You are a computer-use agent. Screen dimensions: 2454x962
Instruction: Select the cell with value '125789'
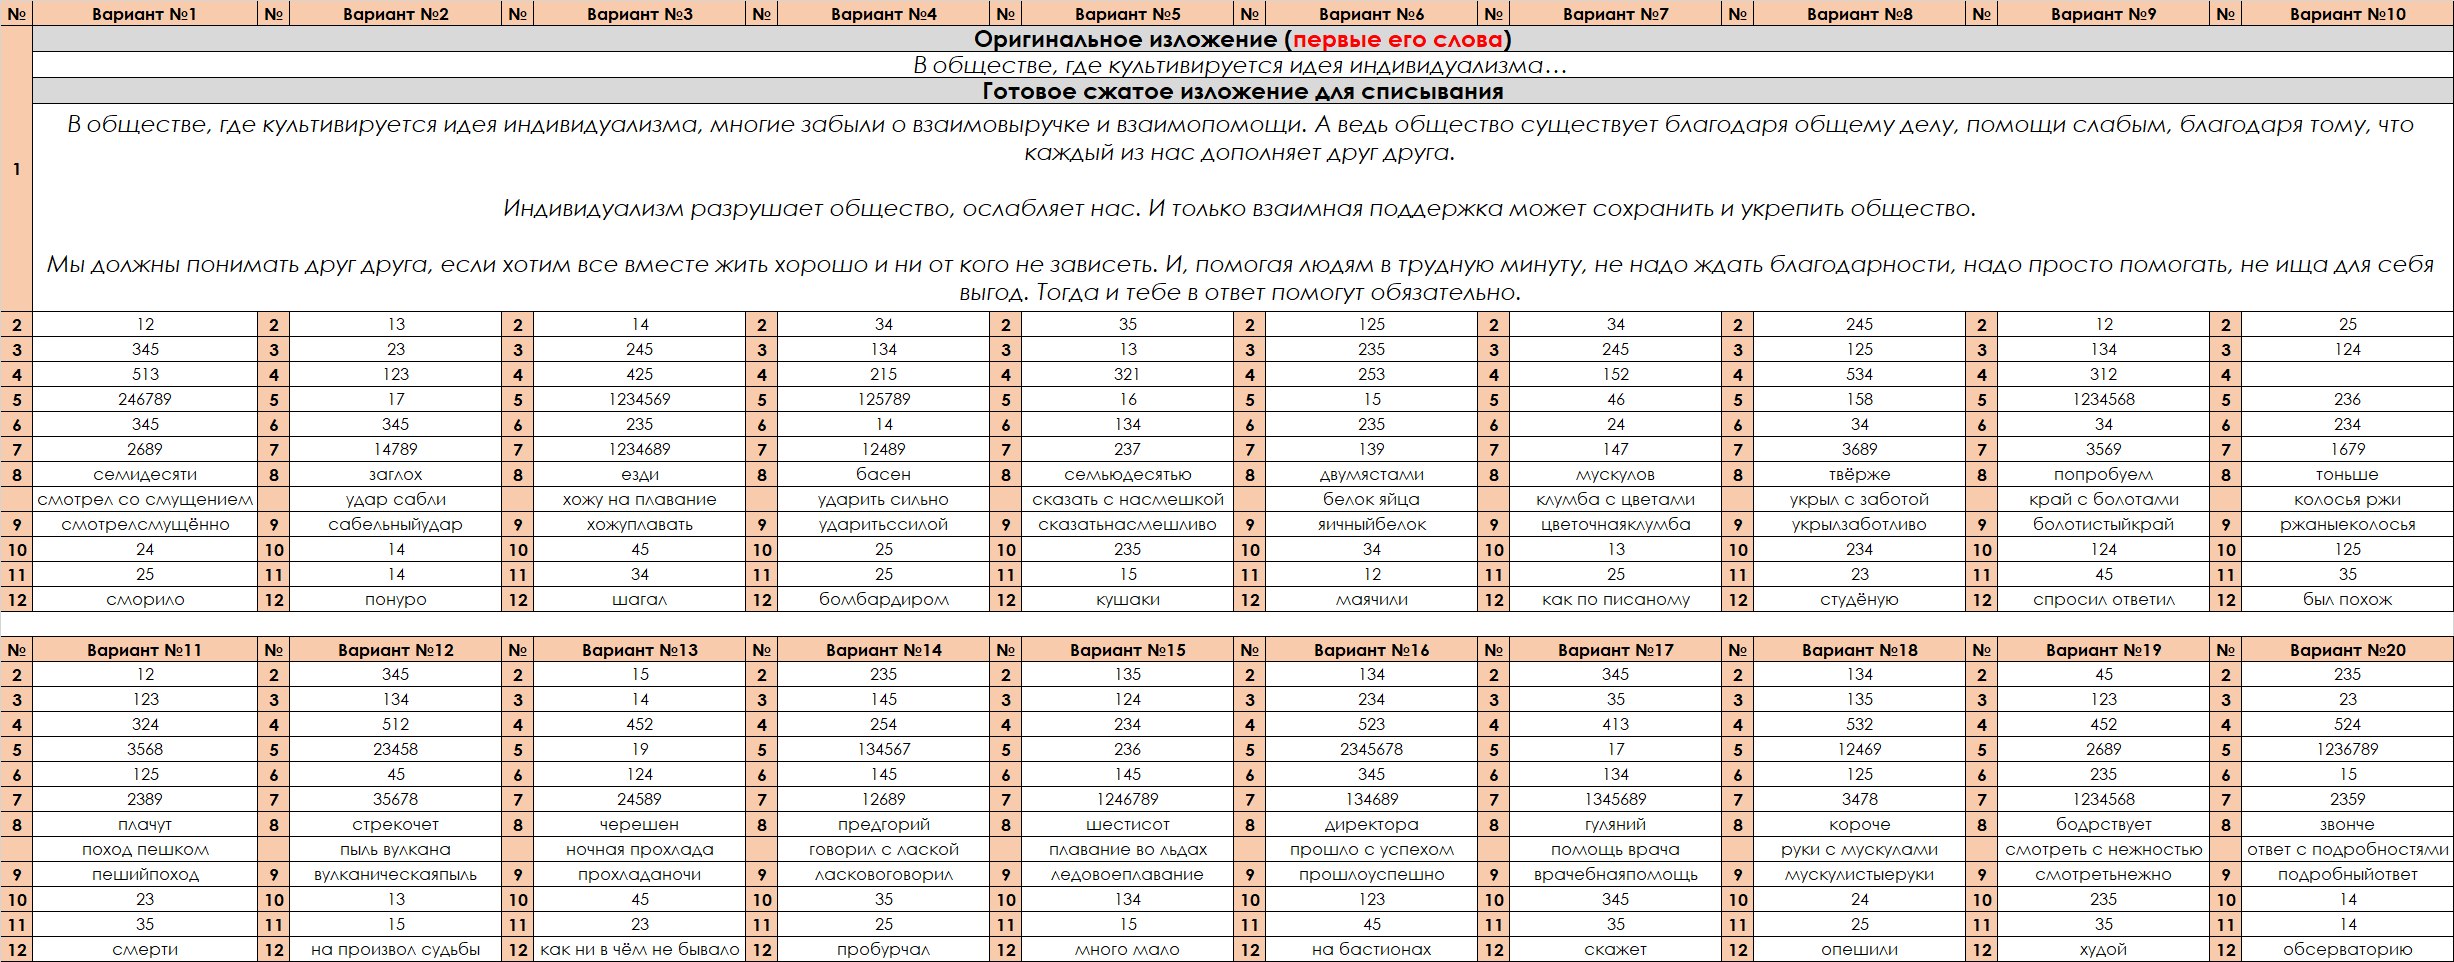click(883, 400)
